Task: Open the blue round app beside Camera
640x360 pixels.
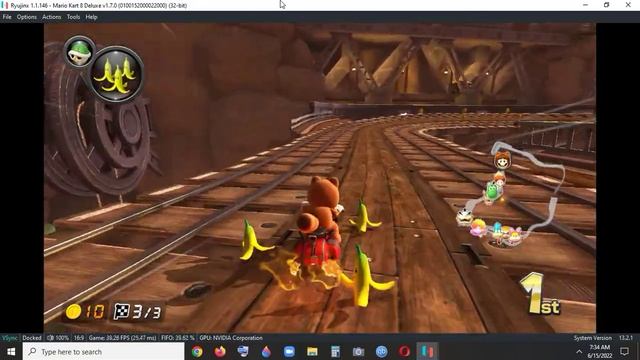Action: pyautogui.click(x=382, y=351)
